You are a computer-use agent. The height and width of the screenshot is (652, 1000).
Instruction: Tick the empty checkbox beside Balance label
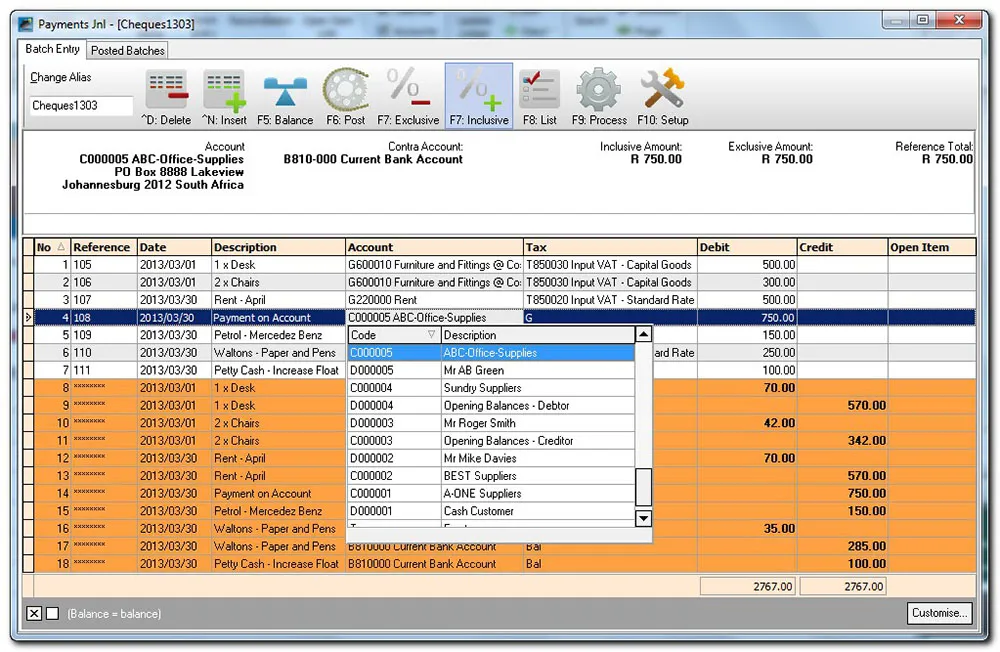(x=53, y=613)
